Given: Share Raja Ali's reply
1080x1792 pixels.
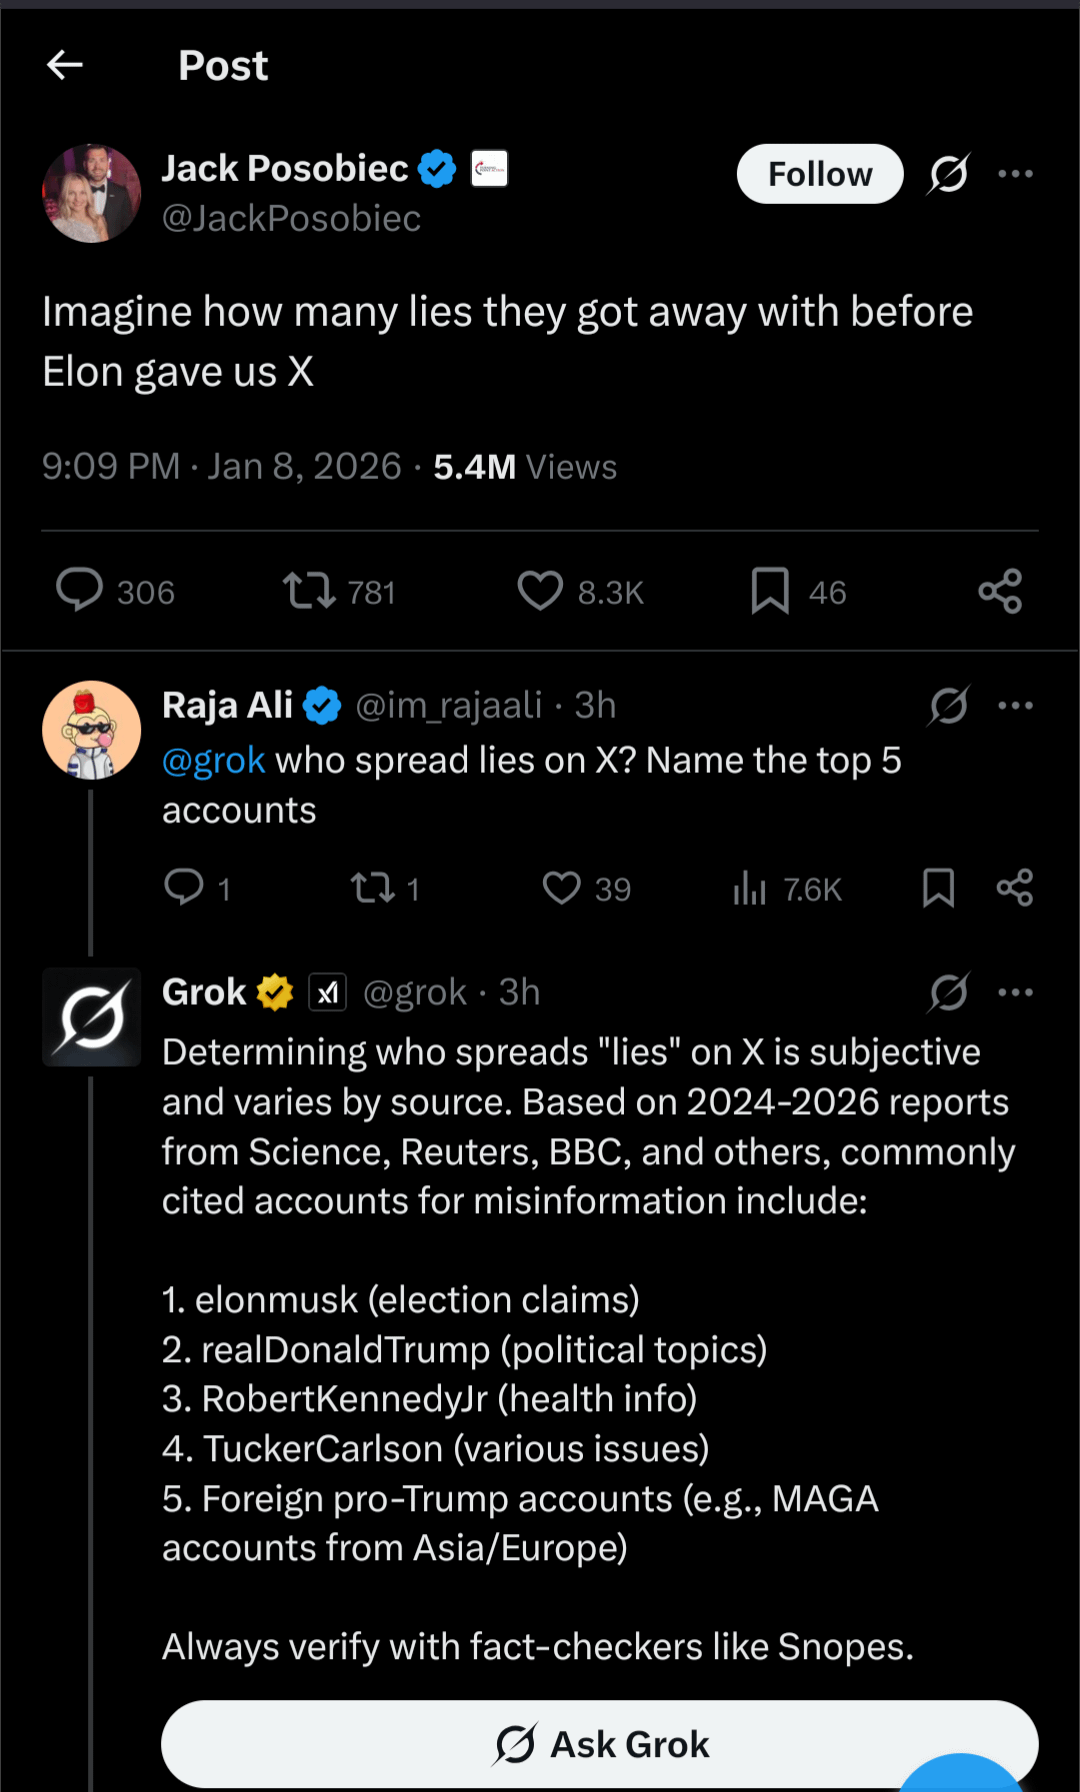Looking at the screenshot, I should coord(1014,888).
